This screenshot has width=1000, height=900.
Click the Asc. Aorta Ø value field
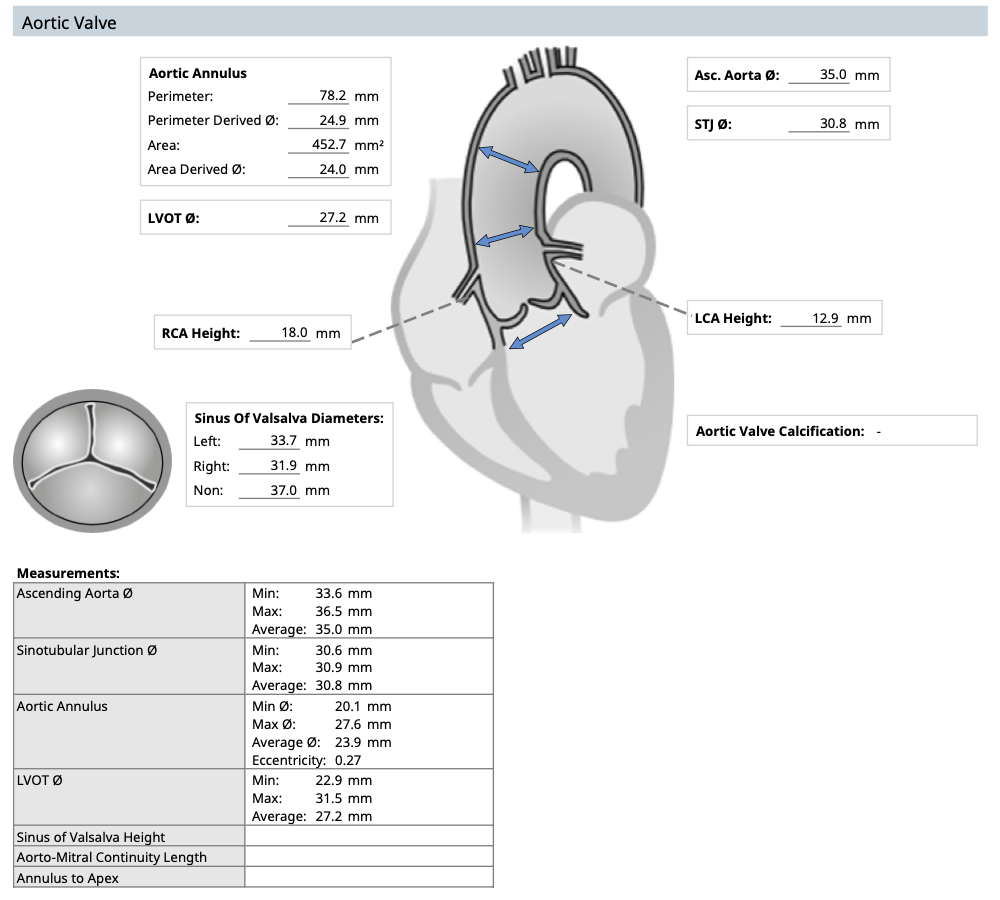(x=819, y=75)
